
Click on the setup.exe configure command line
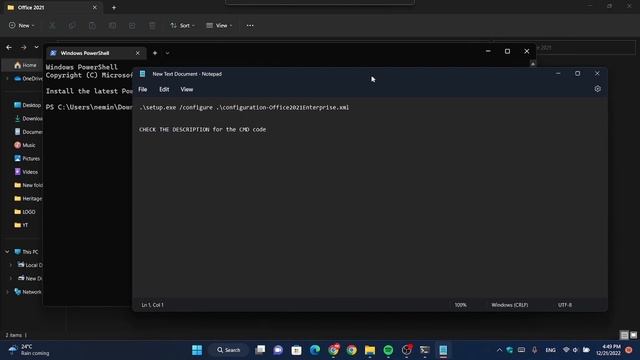[x=244, y=107]
